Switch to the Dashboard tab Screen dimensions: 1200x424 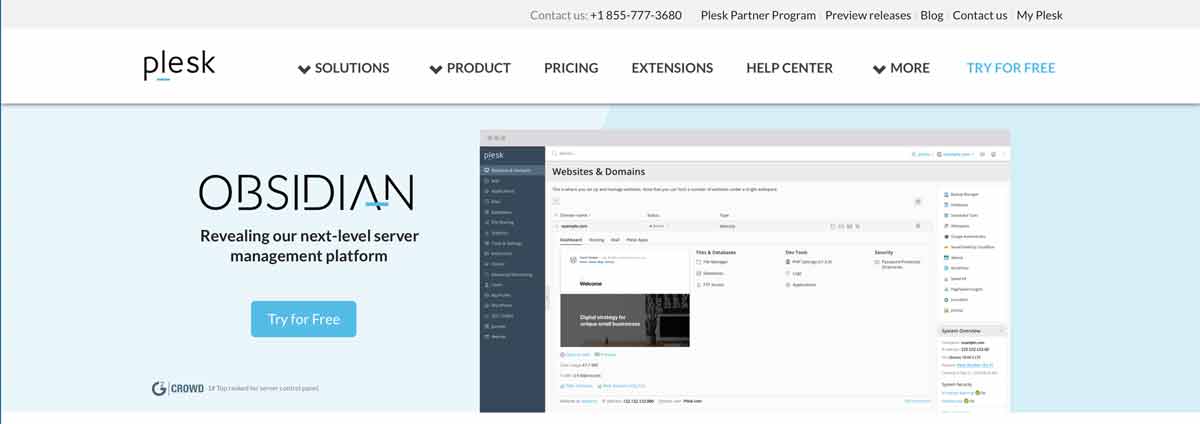570,240
